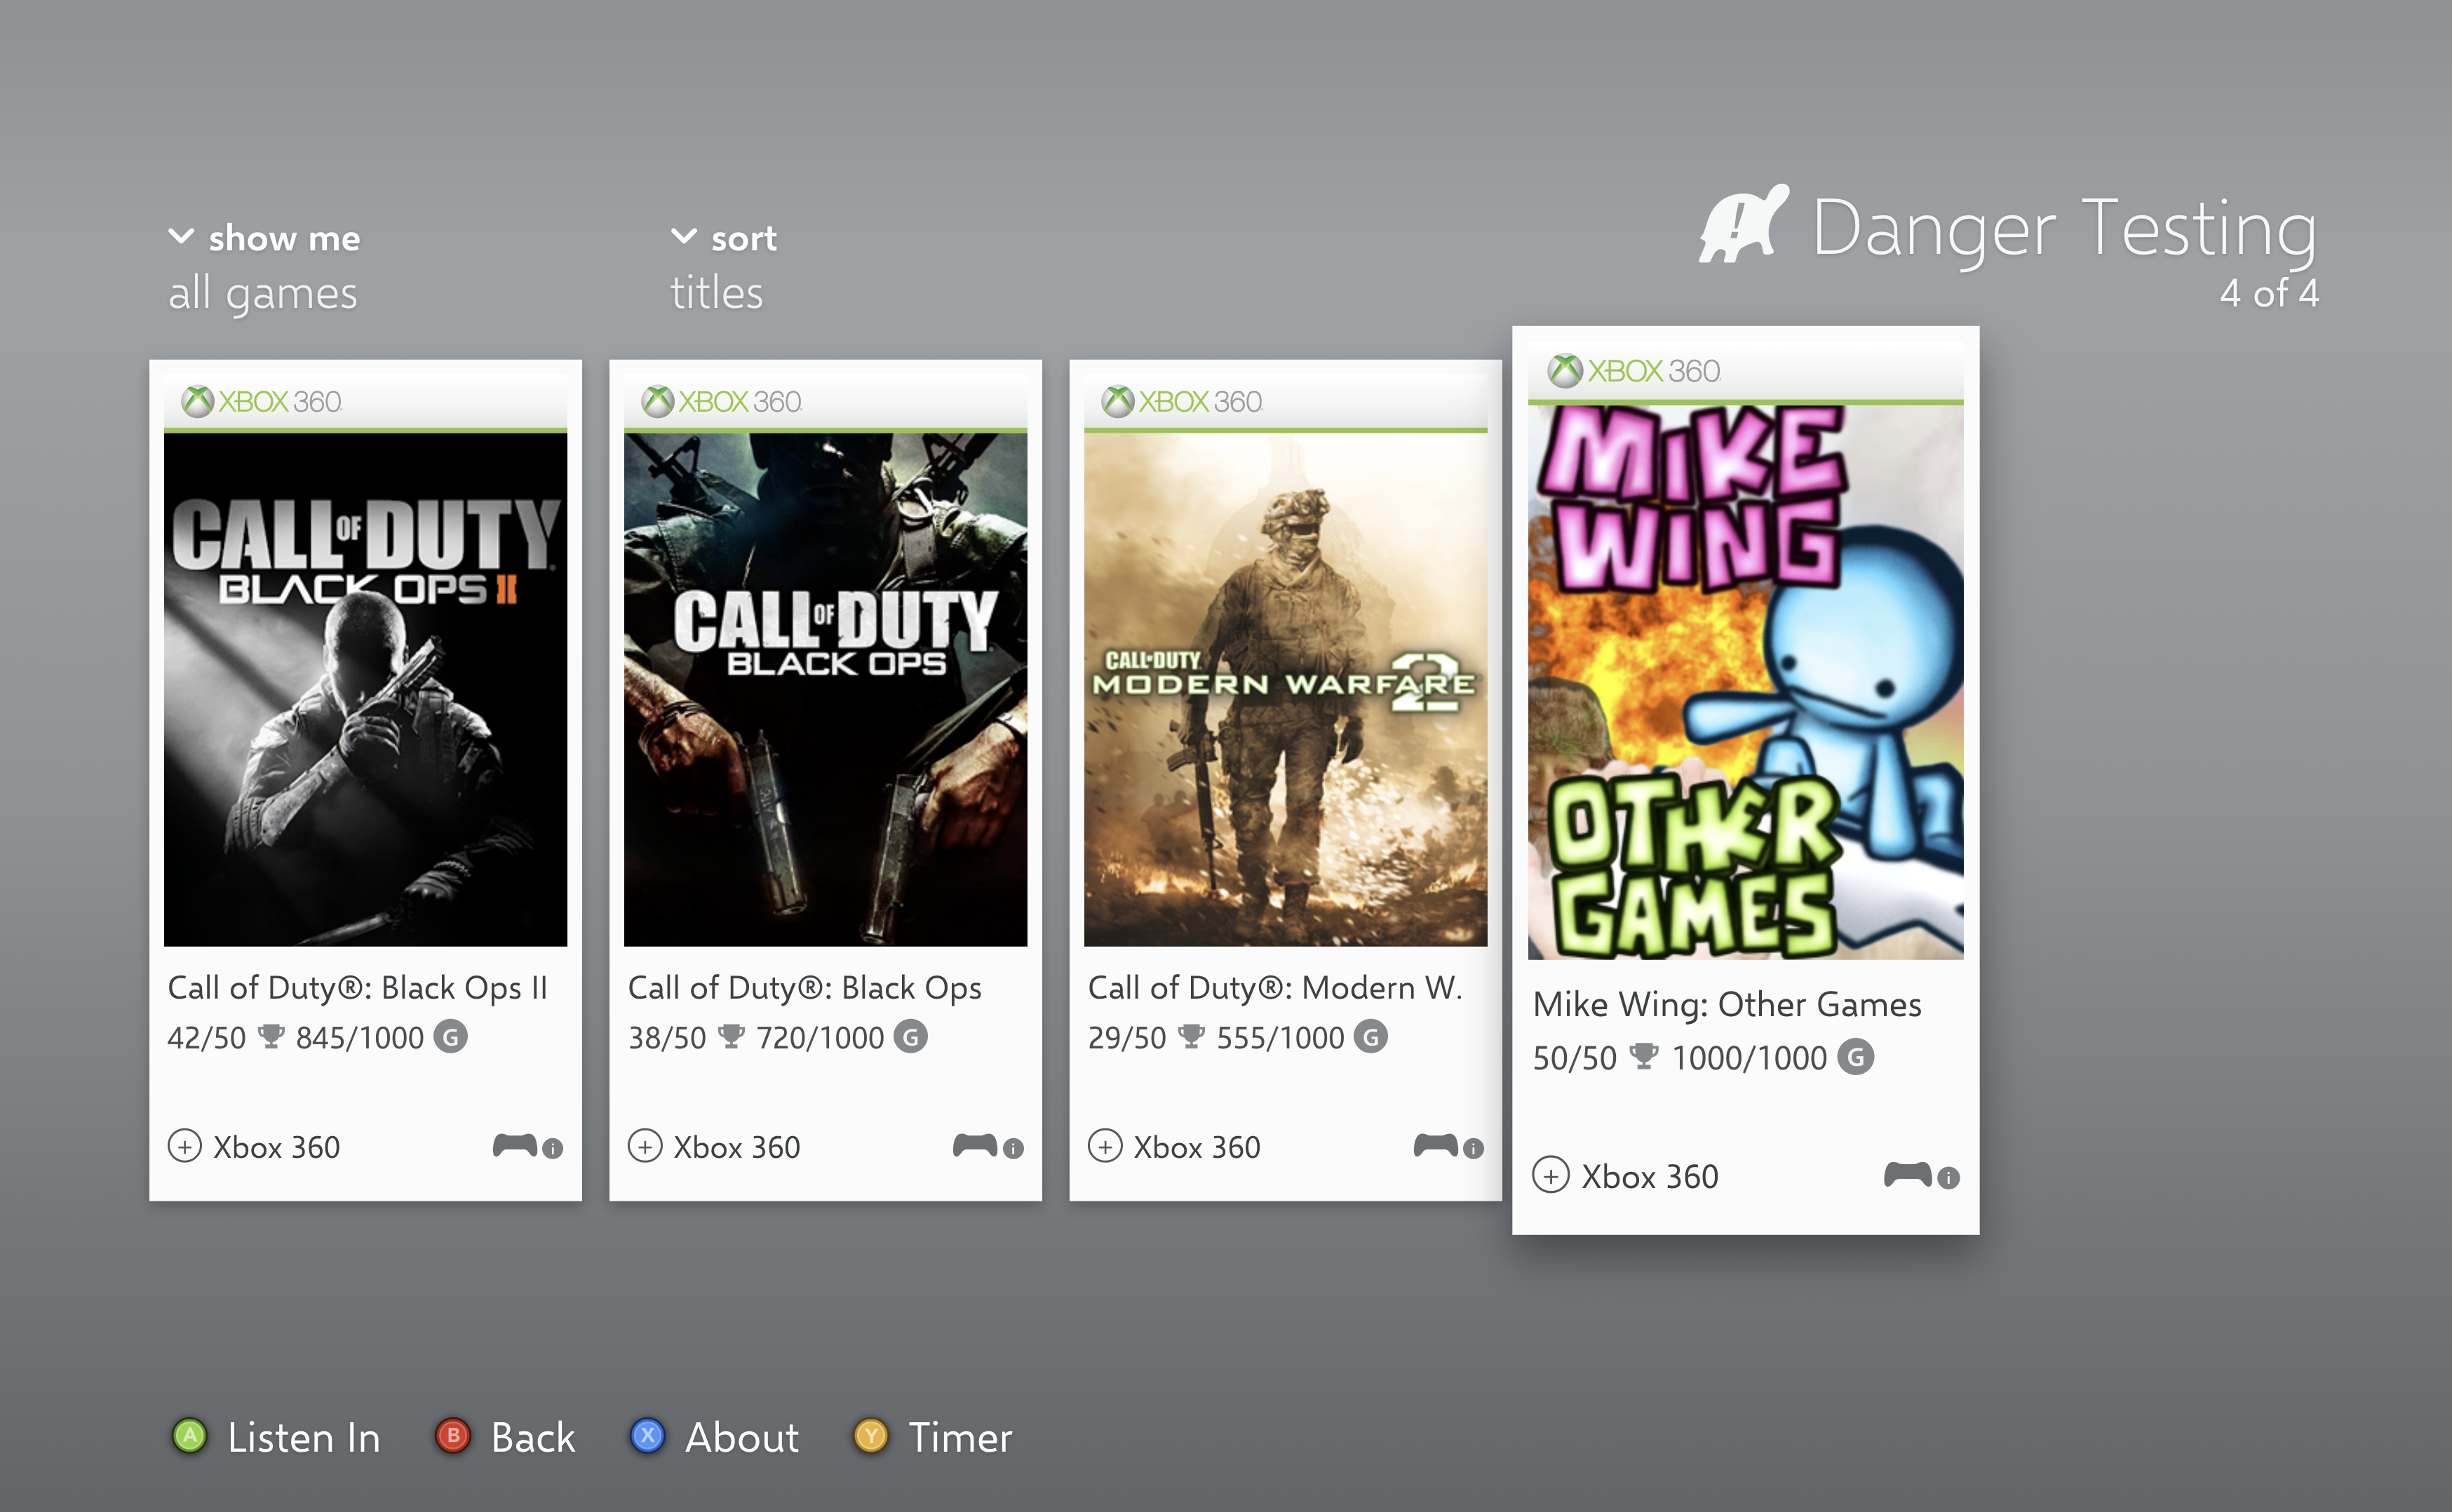This screenshot has width=2452, height=1512.
Task: Click the controller icon on Modern Warfare card
Action: [1435, 1145]
